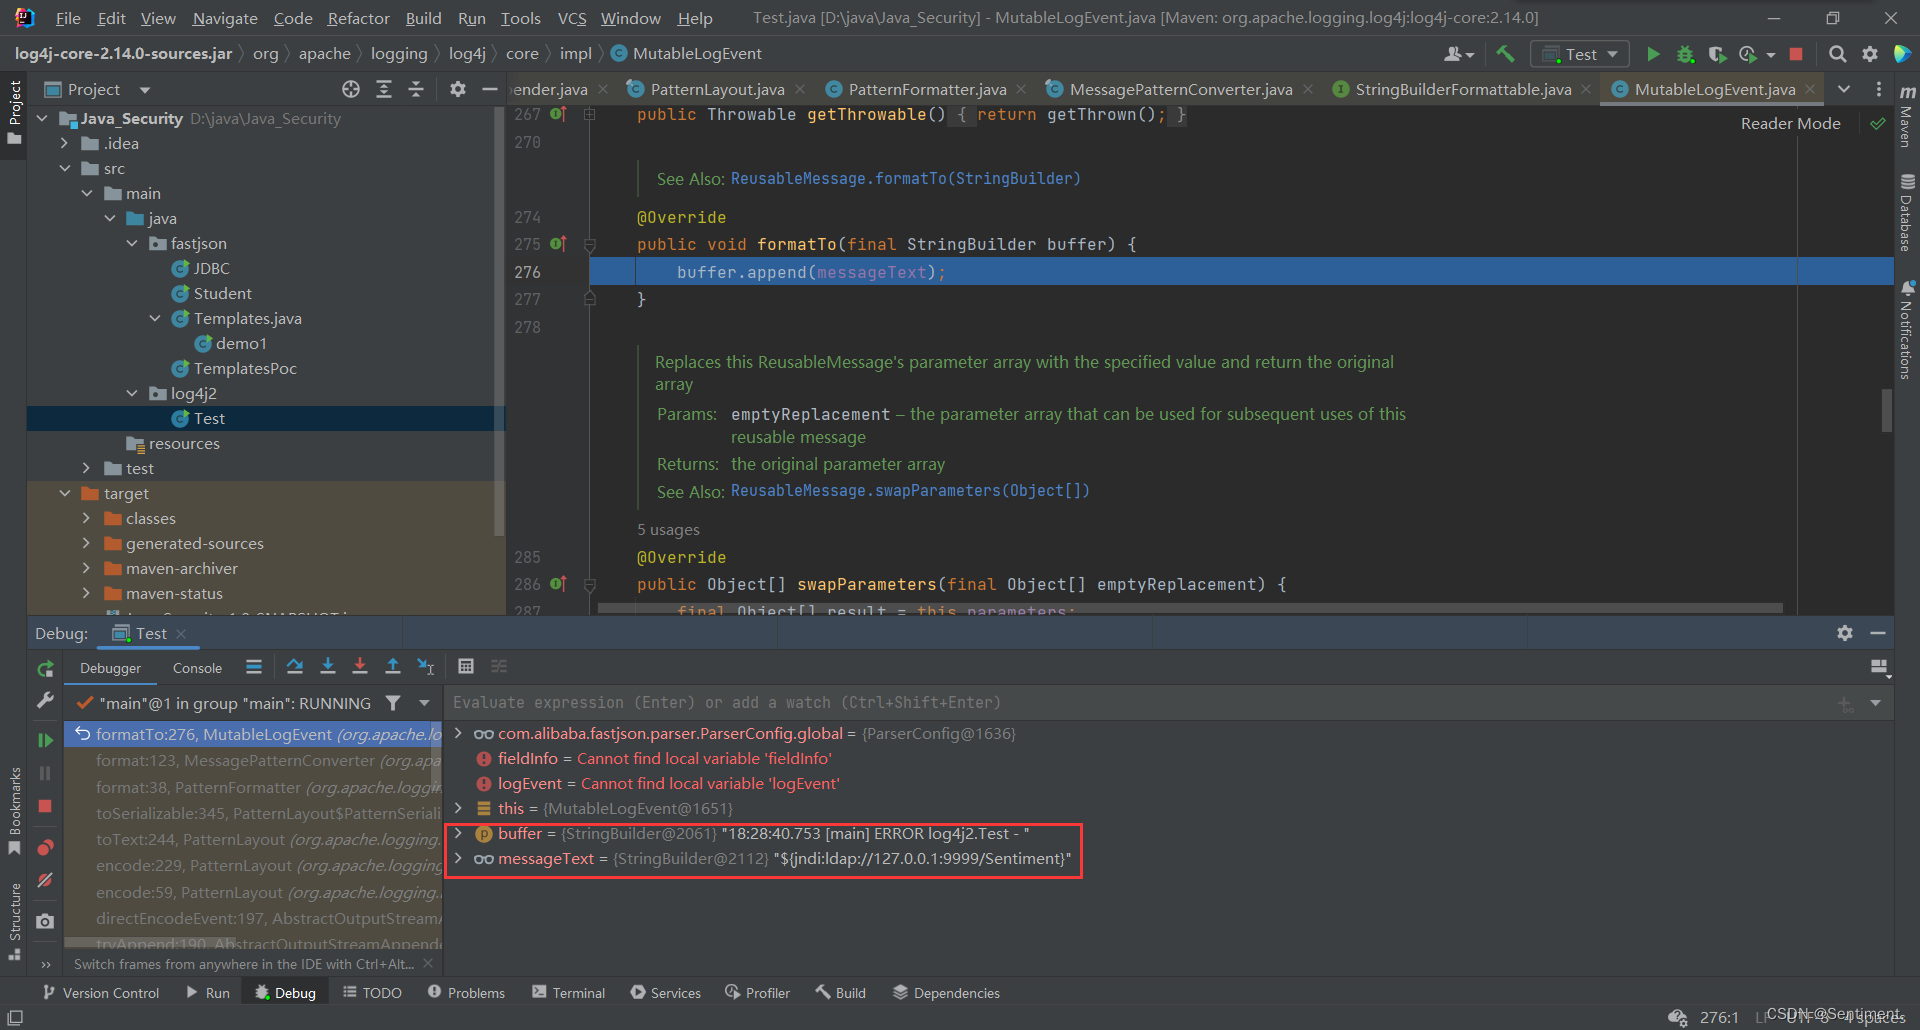This screenshot has width=1920, height=1030.
Task: Stop the running process in top toolbar
Action: 1796,54
